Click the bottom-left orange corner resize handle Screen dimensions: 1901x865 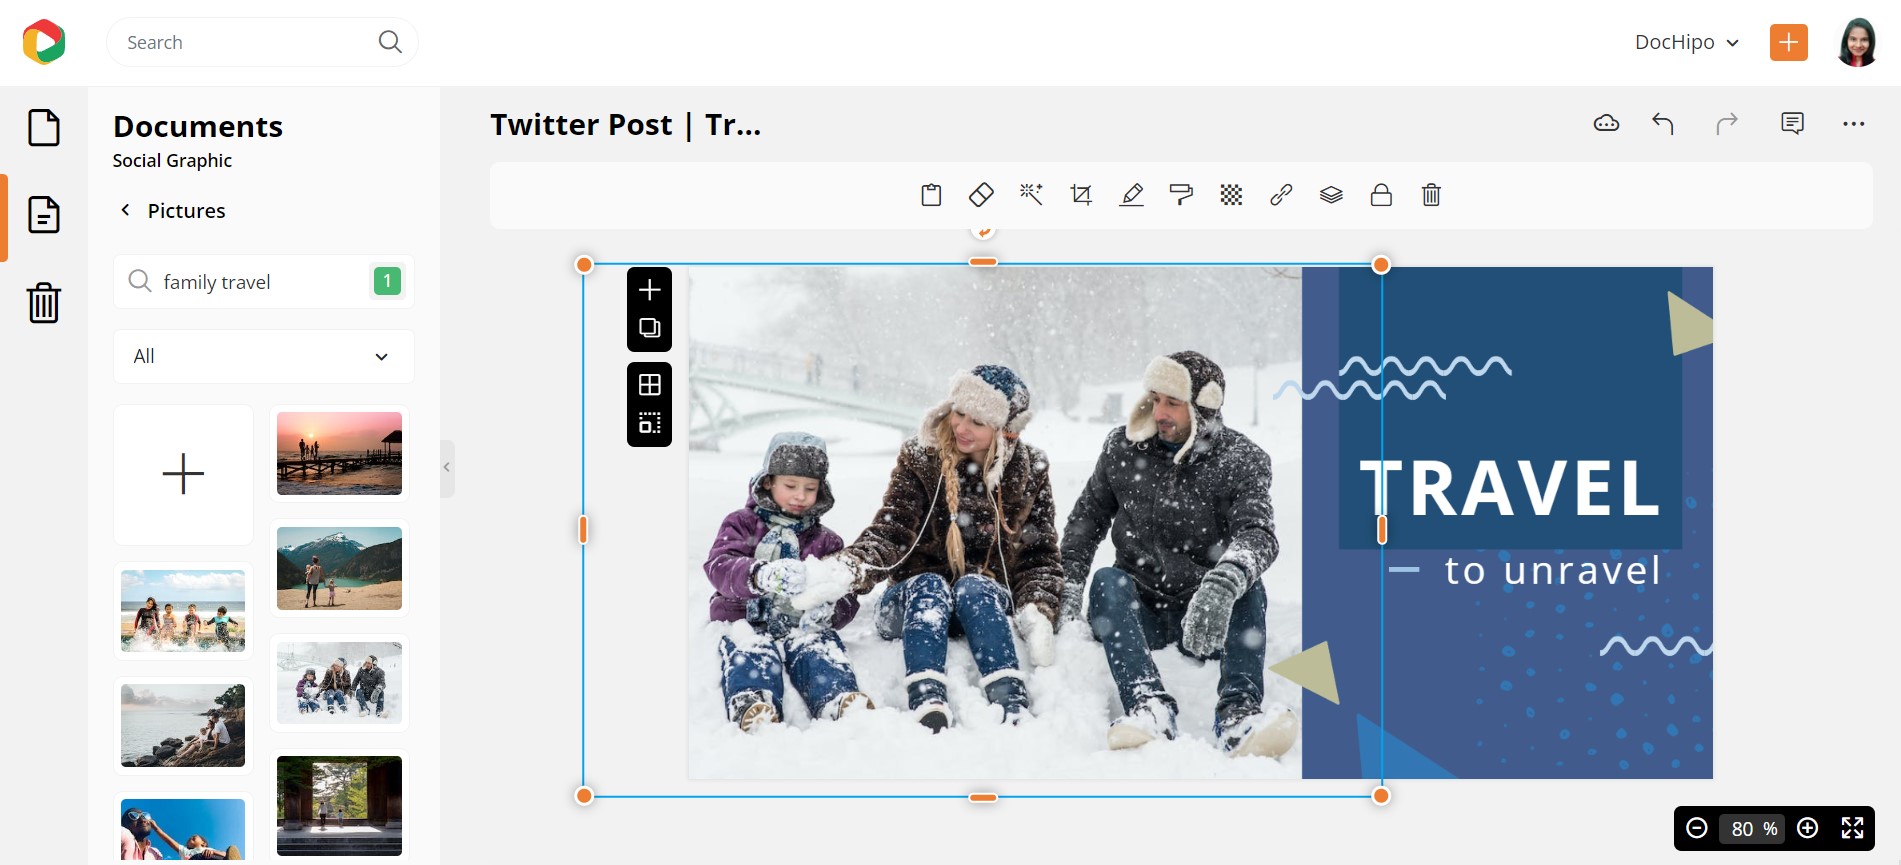(x=584, y=796)
